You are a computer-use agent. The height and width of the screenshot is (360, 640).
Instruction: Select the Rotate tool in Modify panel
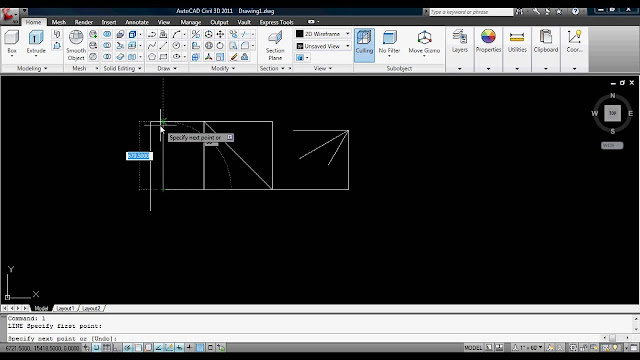[x=220, y=45]
